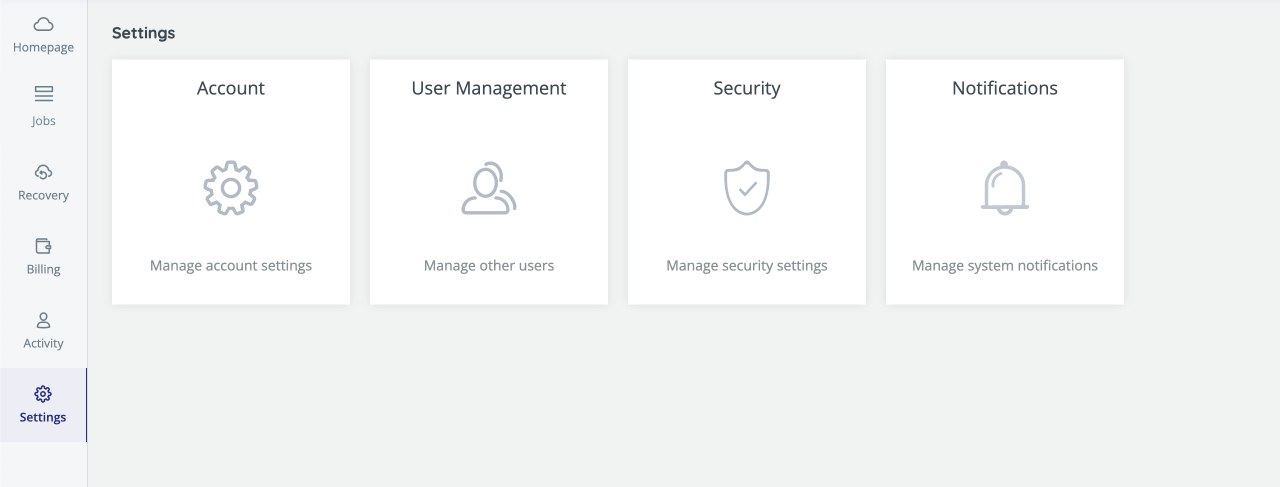This screenshot has width=1280, height=487.
Task: Click the large gear icon on Account card
Action: 231,188
